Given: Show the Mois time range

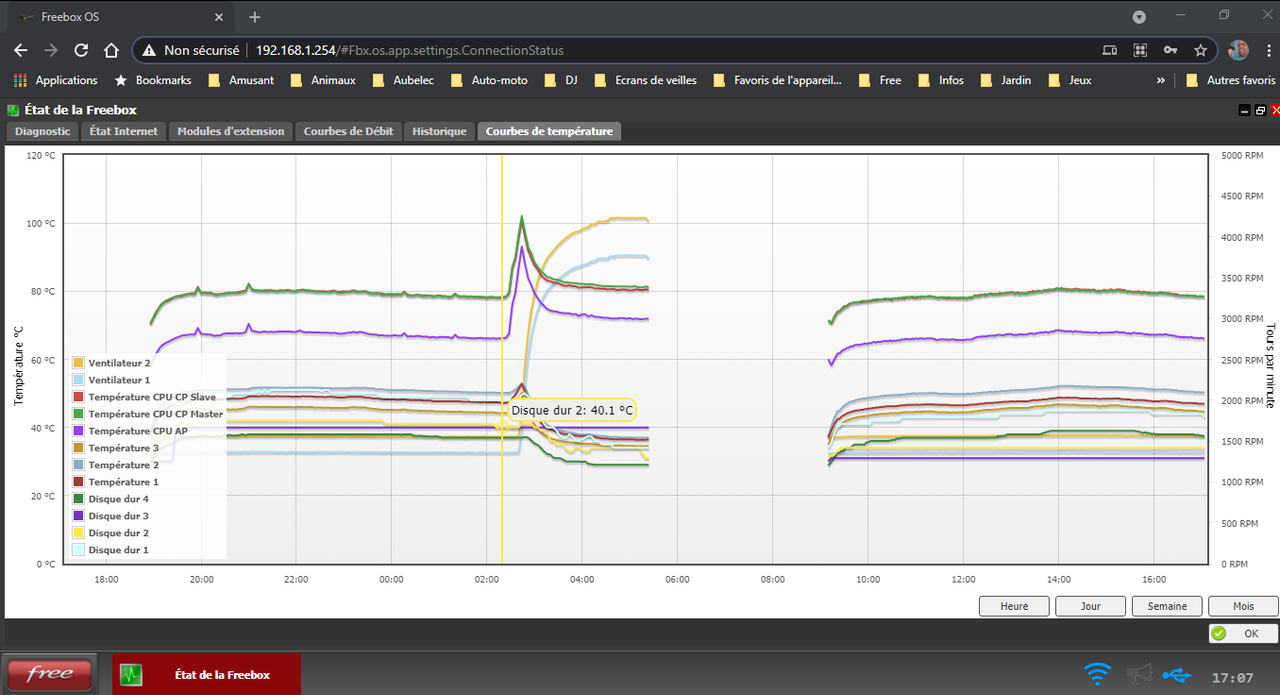Looking at the screenshot, I should (x=1244, y=606).
